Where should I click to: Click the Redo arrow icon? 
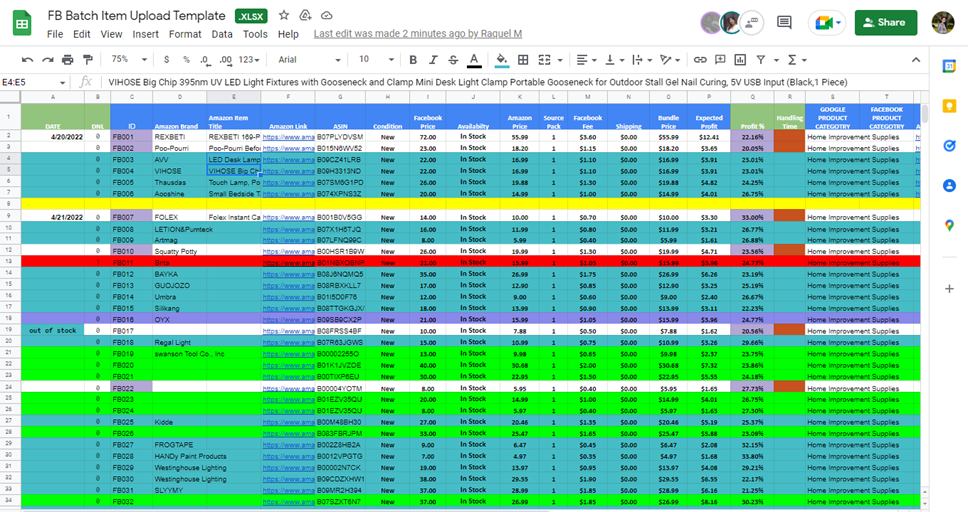coord(48,60)
